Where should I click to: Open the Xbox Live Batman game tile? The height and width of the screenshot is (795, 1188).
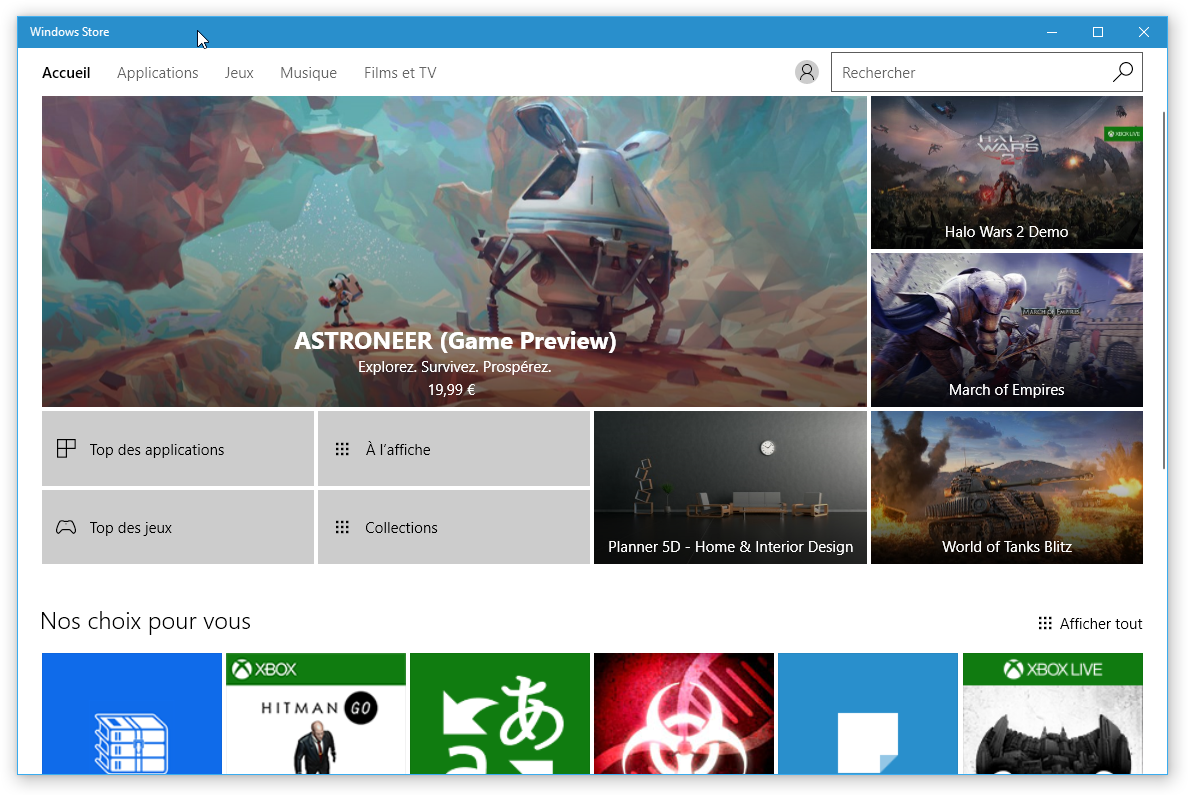pyautogui.click(x=1052, y=713)
